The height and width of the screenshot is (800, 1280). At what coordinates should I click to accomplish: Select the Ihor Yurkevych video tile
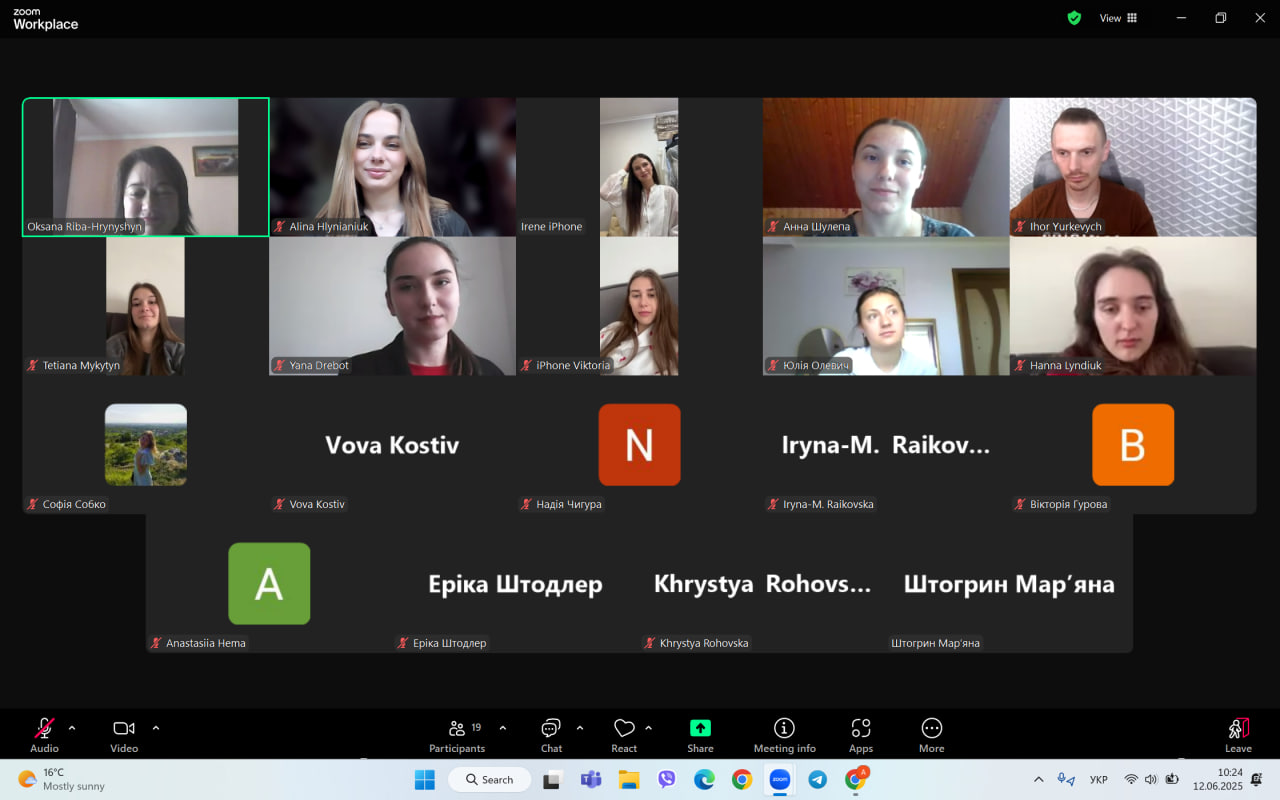pos(1133,167)
